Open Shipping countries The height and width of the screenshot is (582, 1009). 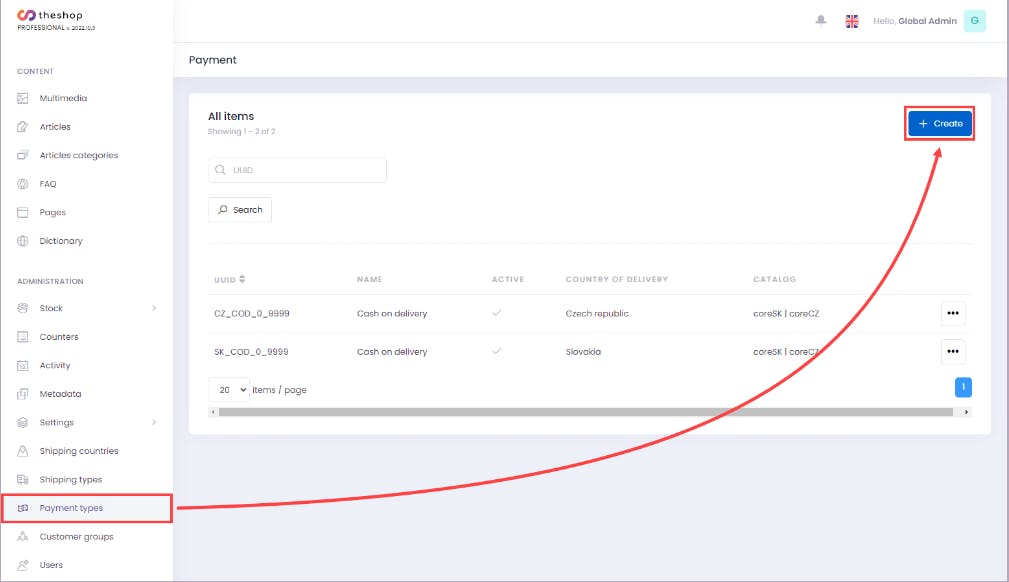coord(79,451)
